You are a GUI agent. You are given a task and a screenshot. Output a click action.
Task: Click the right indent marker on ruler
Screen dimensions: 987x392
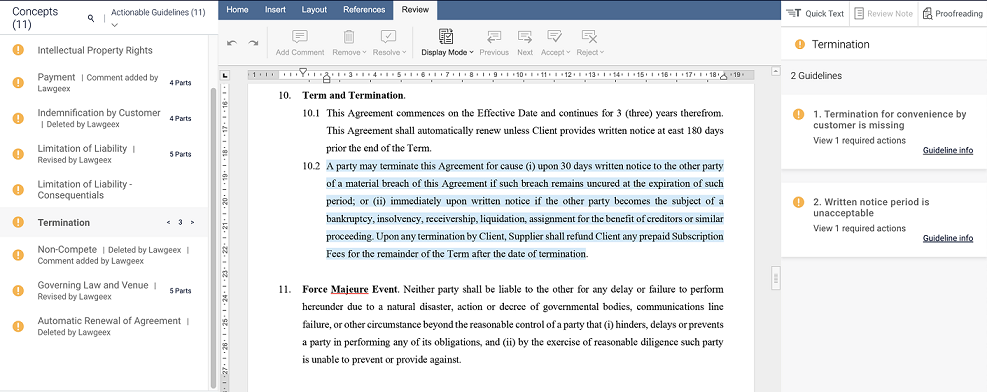[723, 77]
